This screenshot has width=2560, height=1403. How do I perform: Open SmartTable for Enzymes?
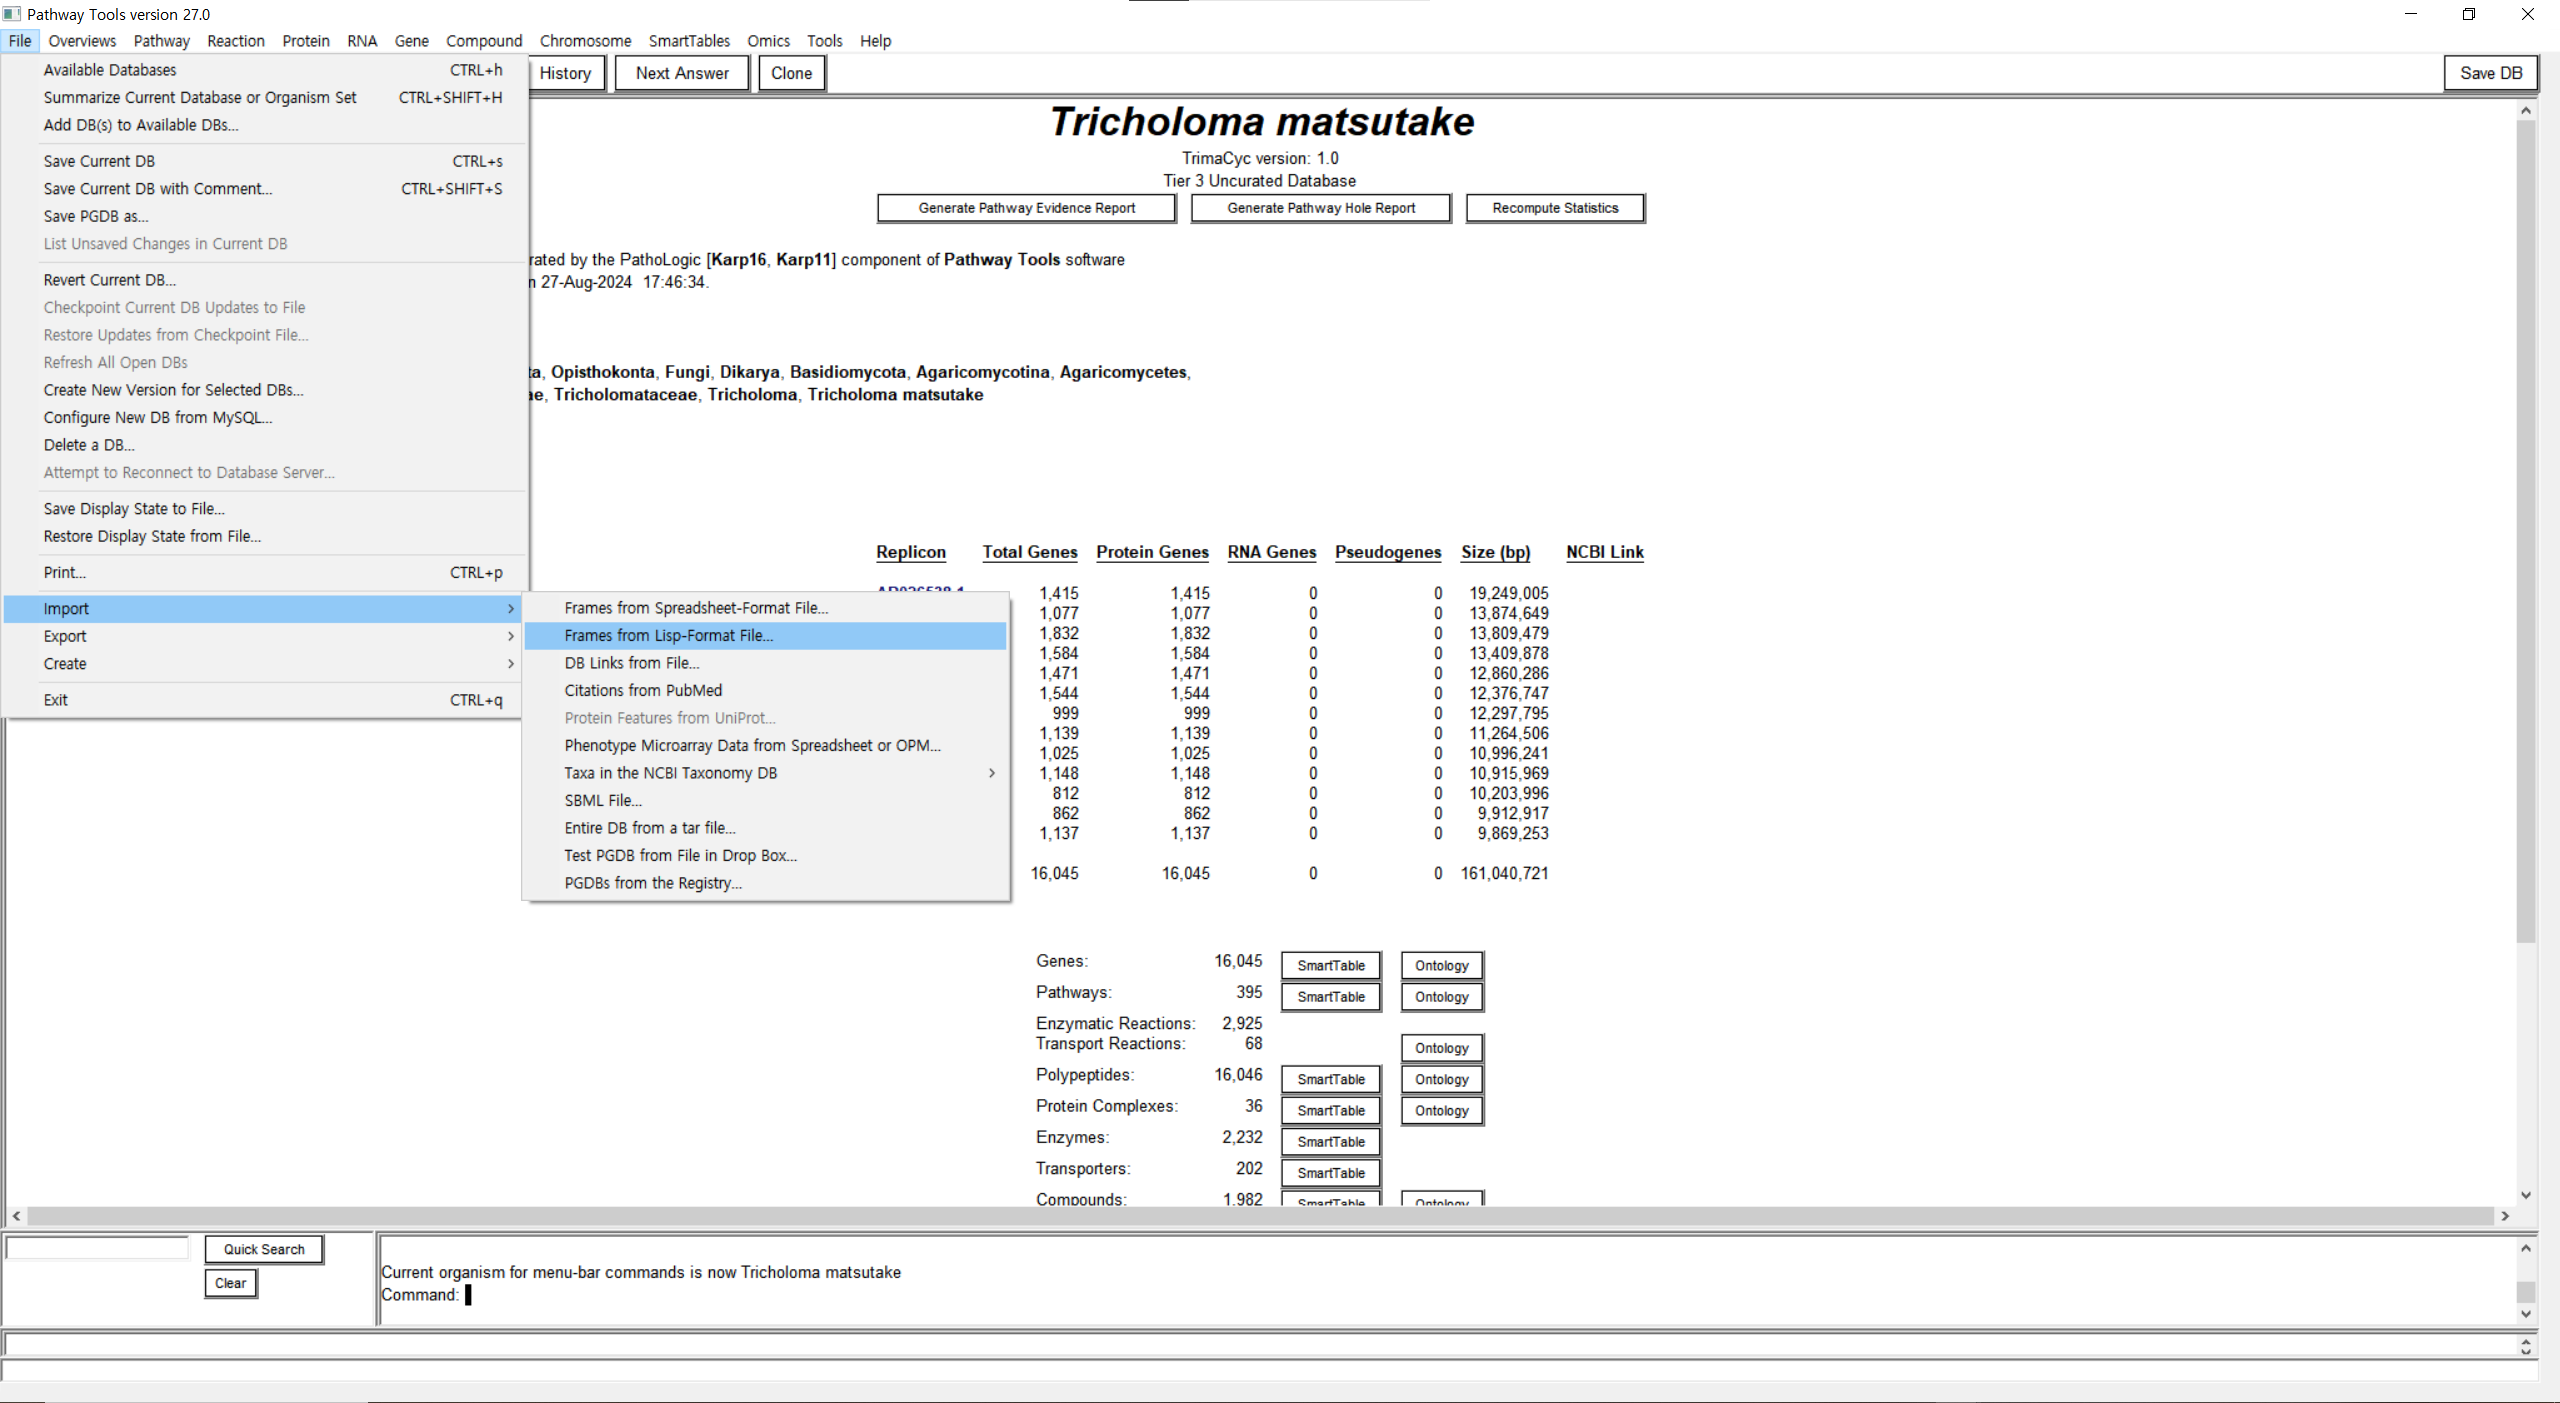pos(1331,1142)
